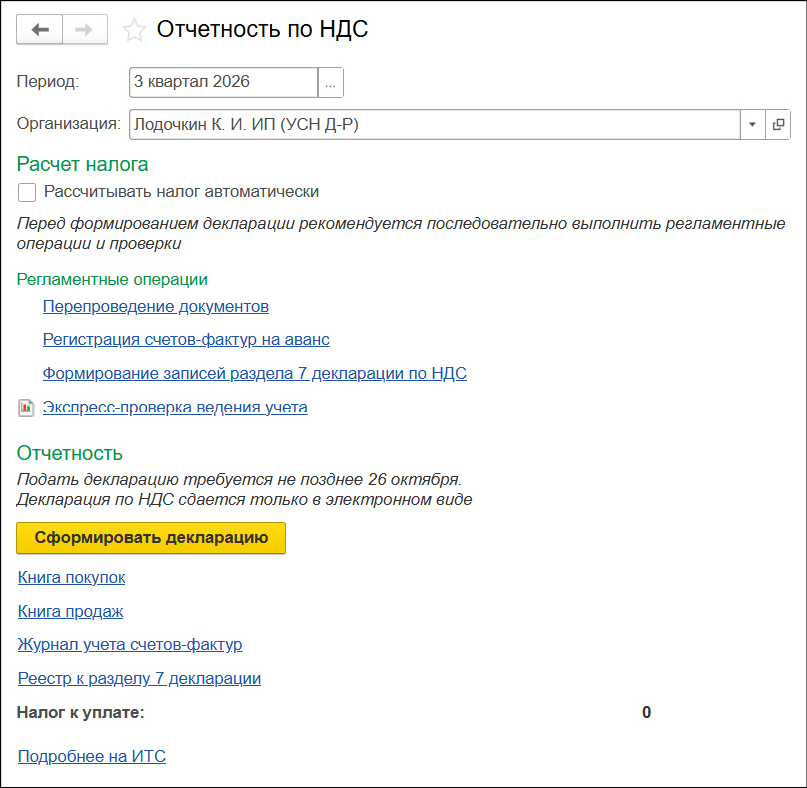Click the tax payable value 0
807x788 pixels.
tap(646, 712)
